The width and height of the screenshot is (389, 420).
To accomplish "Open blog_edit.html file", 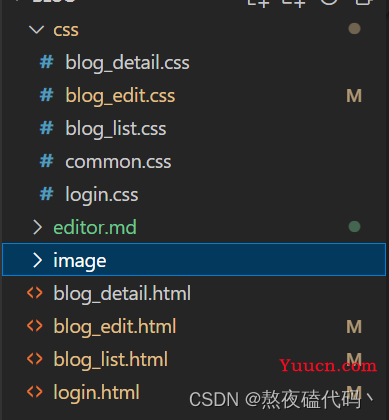I will (115, 327).
